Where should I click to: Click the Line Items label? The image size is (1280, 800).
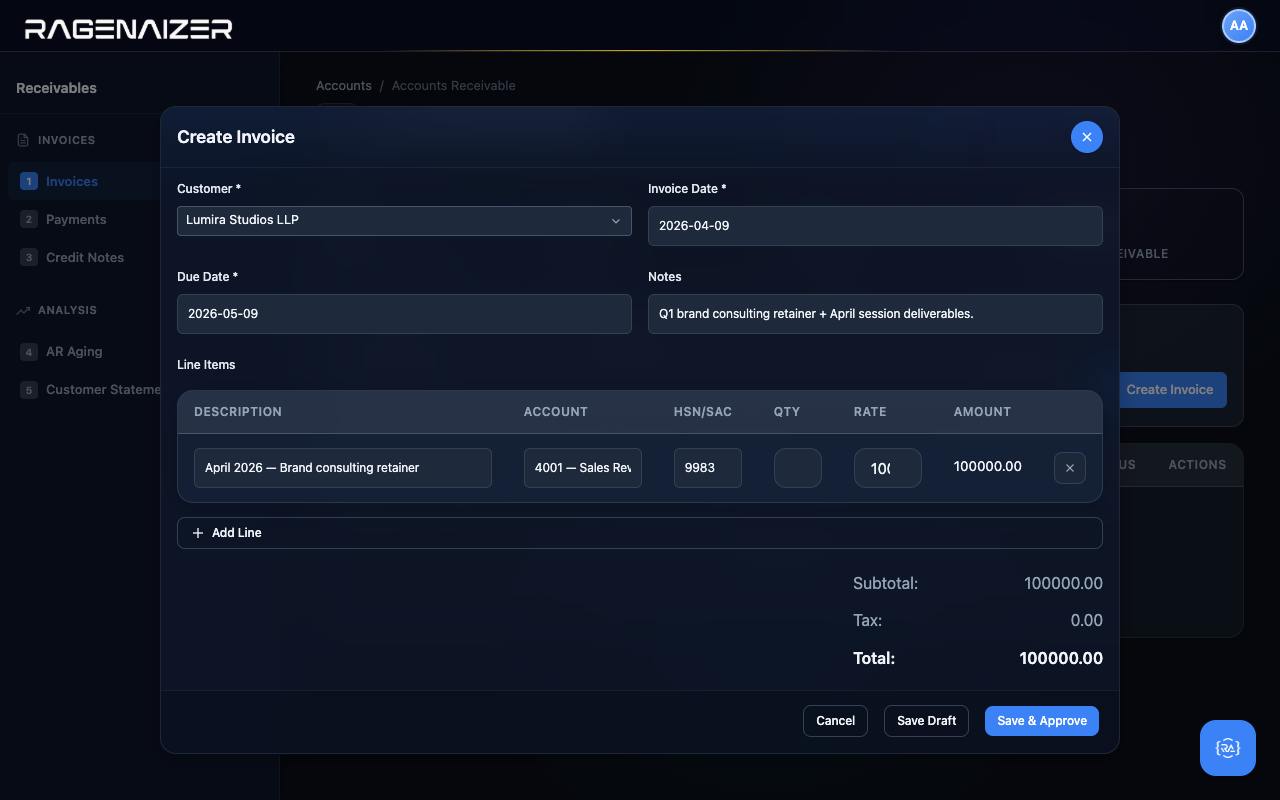click(206, 365)
